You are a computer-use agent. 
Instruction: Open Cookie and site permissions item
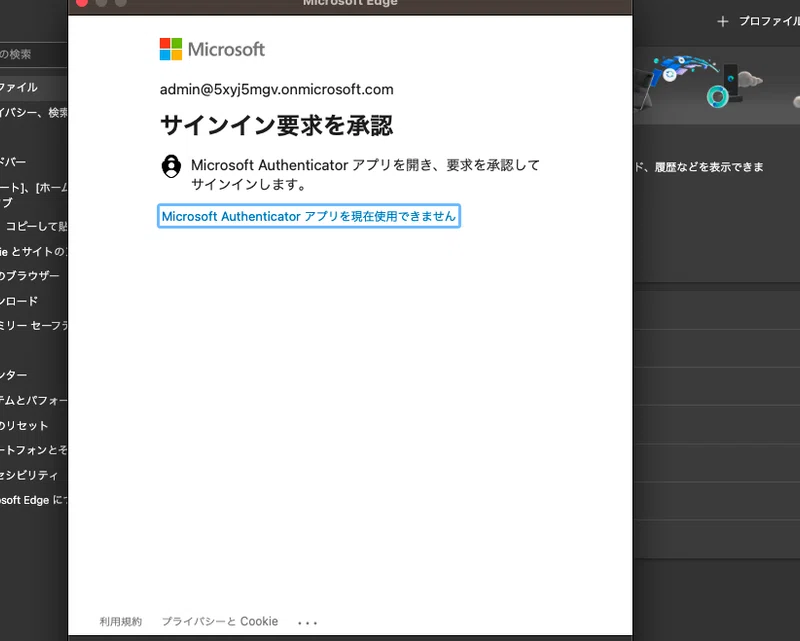click(x=33, y=251)
